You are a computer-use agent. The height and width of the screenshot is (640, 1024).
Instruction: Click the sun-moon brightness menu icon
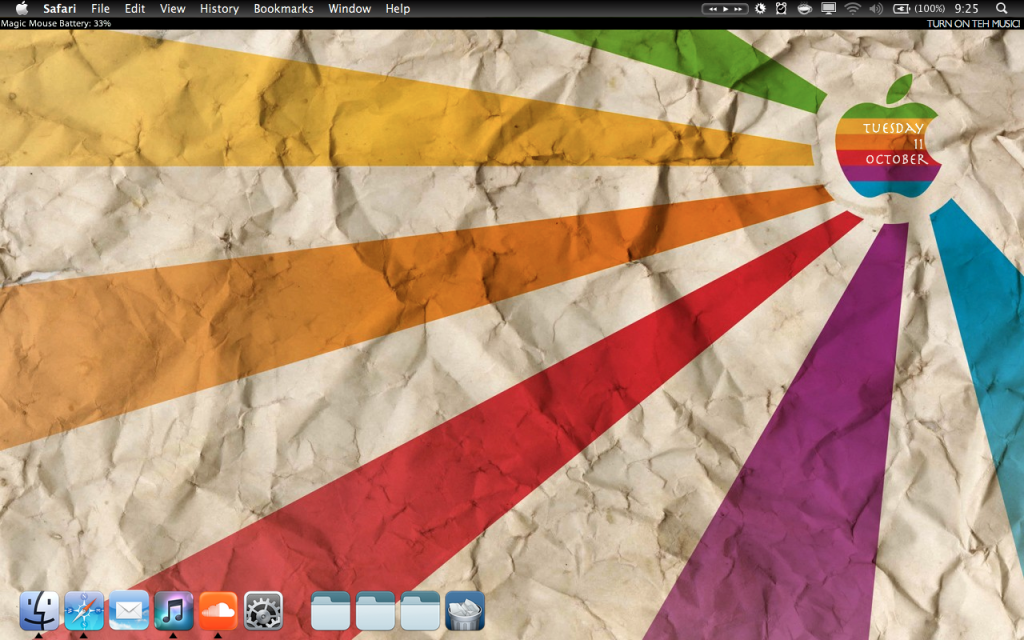point(760,8)
